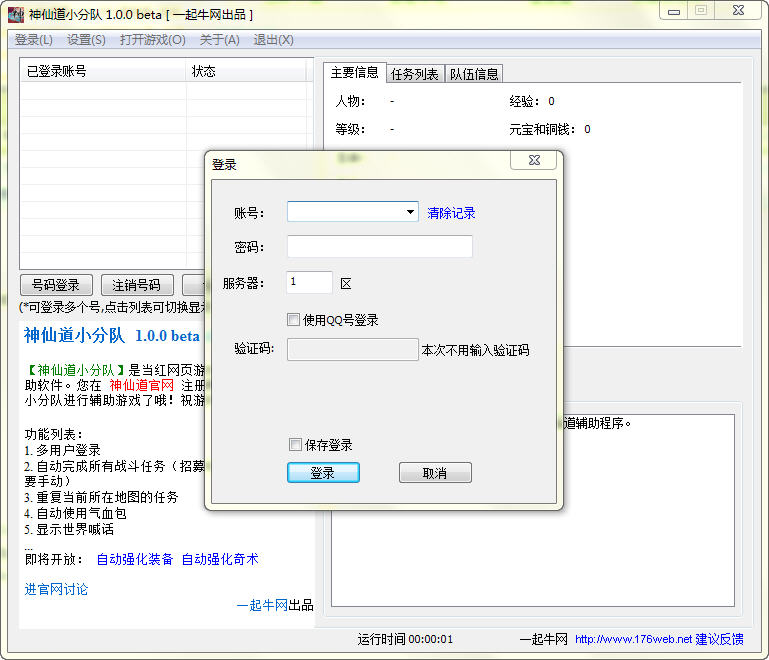Open the 设置(S) menu
The height and width of the screenshot is (660, 769).
click(x=86, y=40)
